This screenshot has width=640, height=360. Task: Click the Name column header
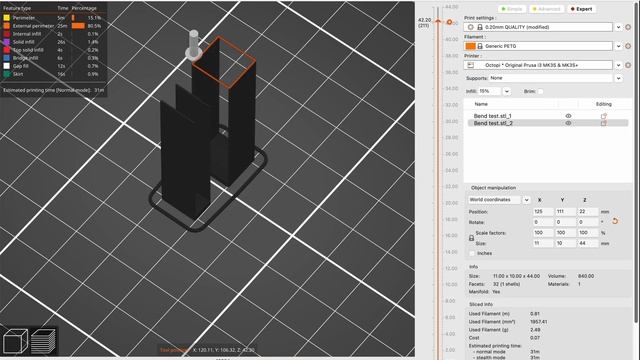click(x=481, y=104)
